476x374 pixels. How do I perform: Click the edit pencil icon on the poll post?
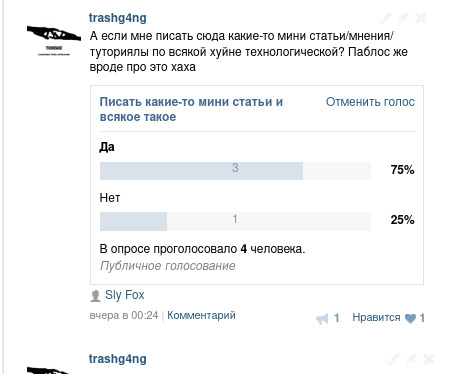point(386,17)
